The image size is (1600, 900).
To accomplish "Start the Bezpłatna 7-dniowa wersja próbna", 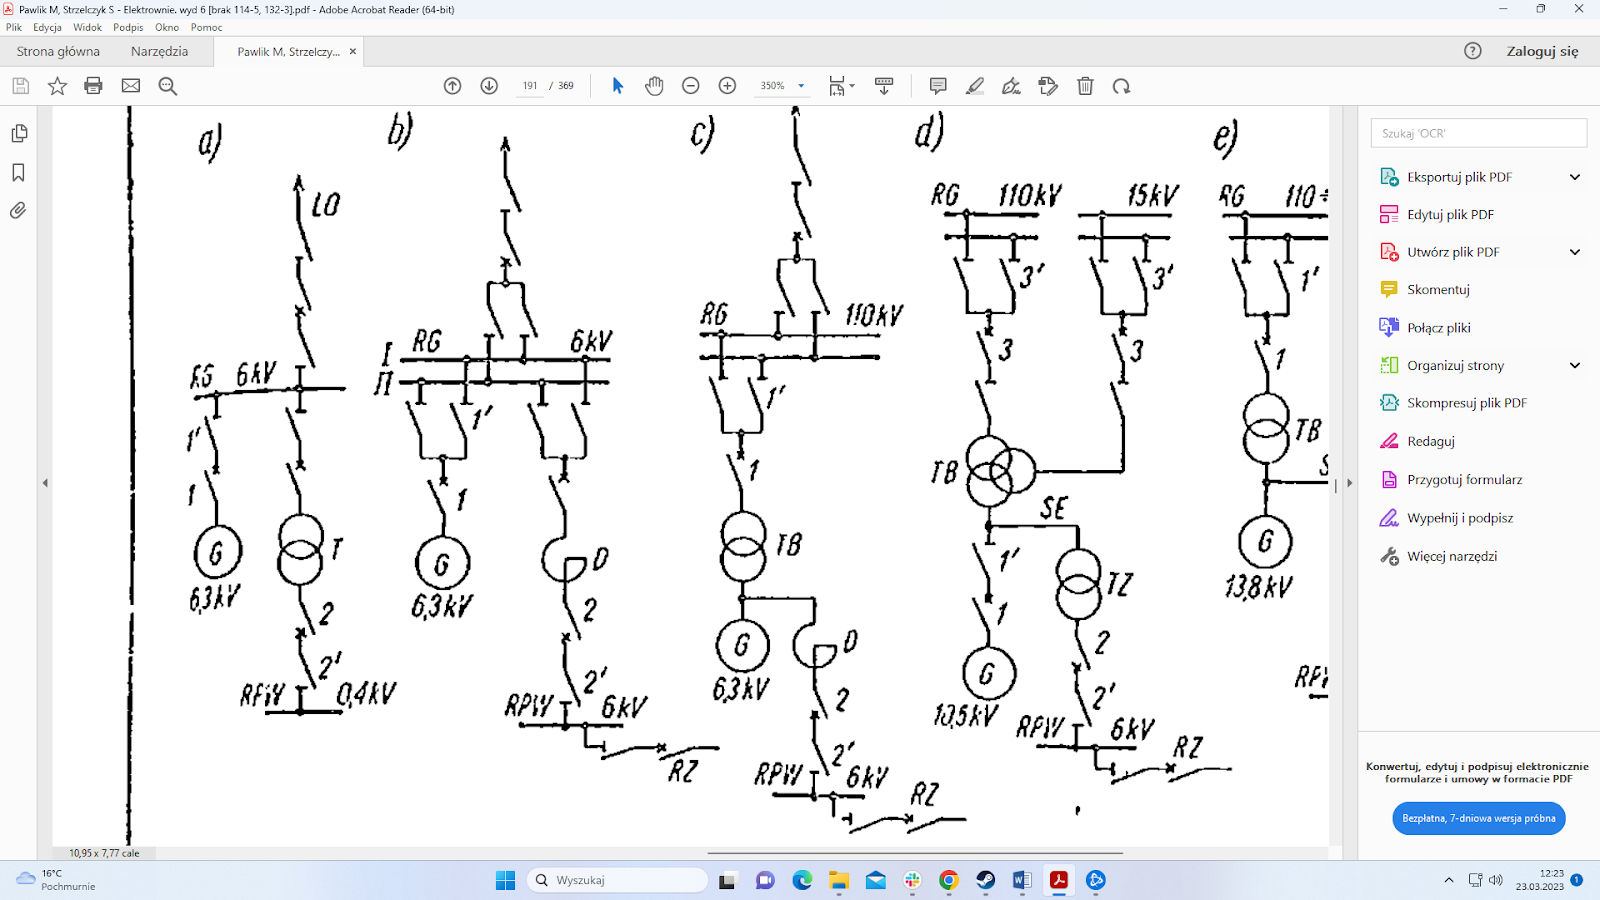I will tap(1478, 818).
